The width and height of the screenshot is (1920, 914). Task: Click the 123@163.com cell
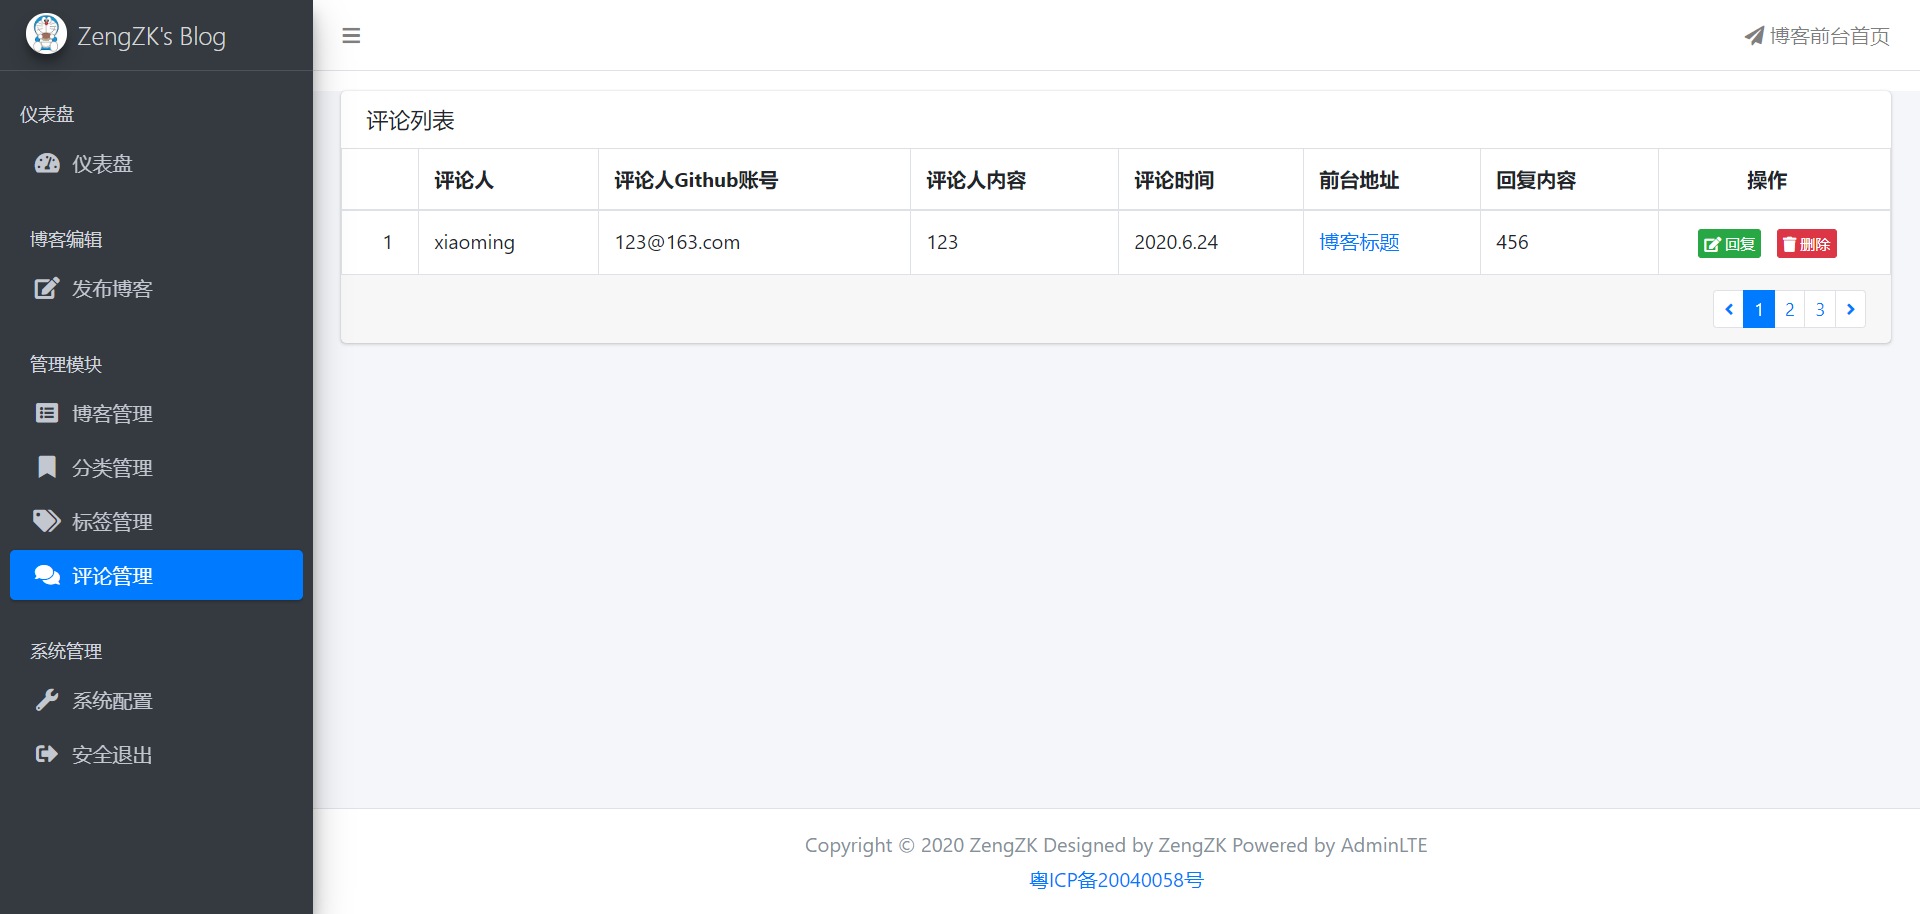(754, 242)
